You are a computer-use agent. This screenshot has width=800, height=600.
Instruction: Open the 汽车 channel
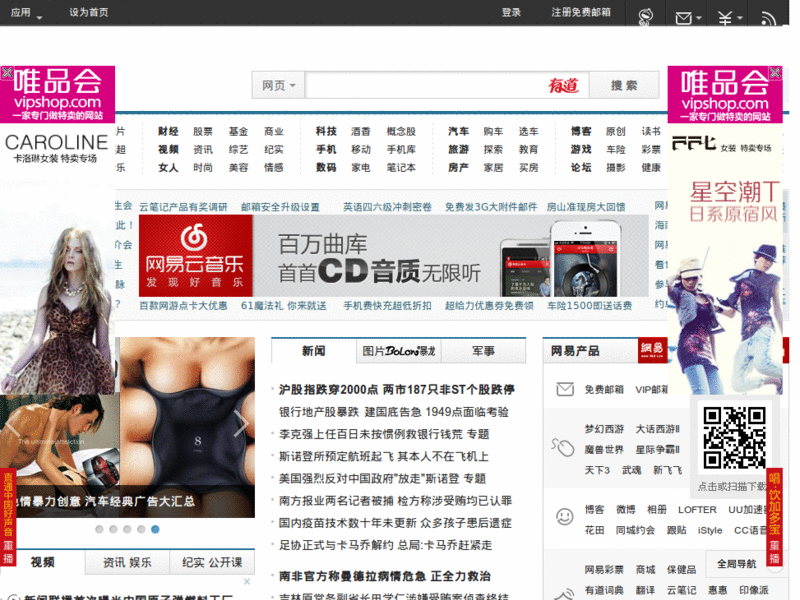pos(458,132)
